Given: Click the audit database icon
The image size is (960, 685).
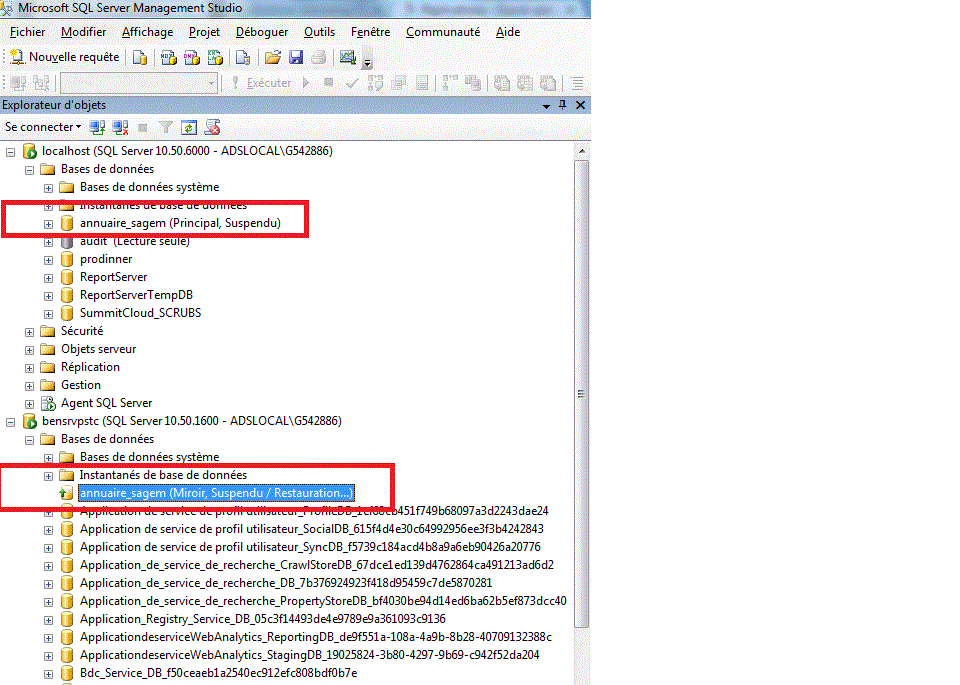Looking at the screenshot, I should [x=67, y=242].
